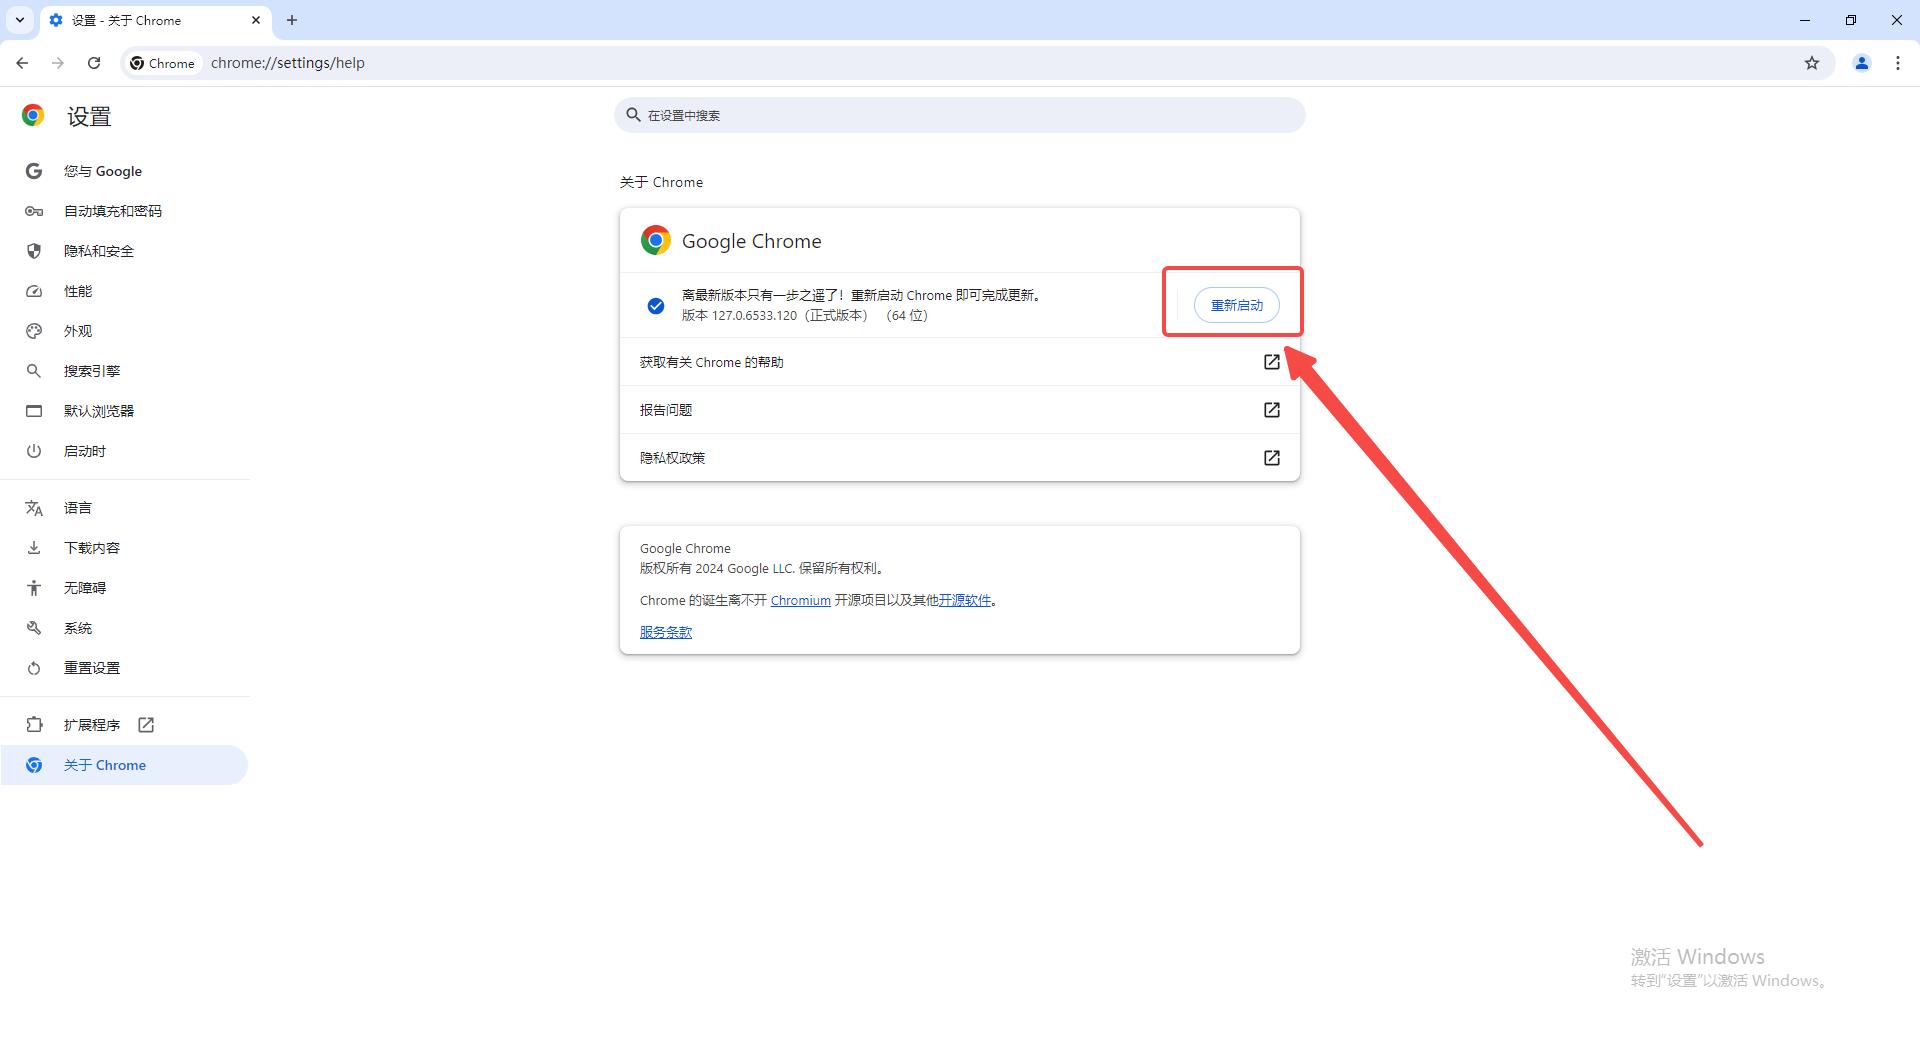Click the magnifier icon beside 搜索引擎
Viewport: 1920px width, 1040px height.
pyautogui.click(x=34, y=371)
